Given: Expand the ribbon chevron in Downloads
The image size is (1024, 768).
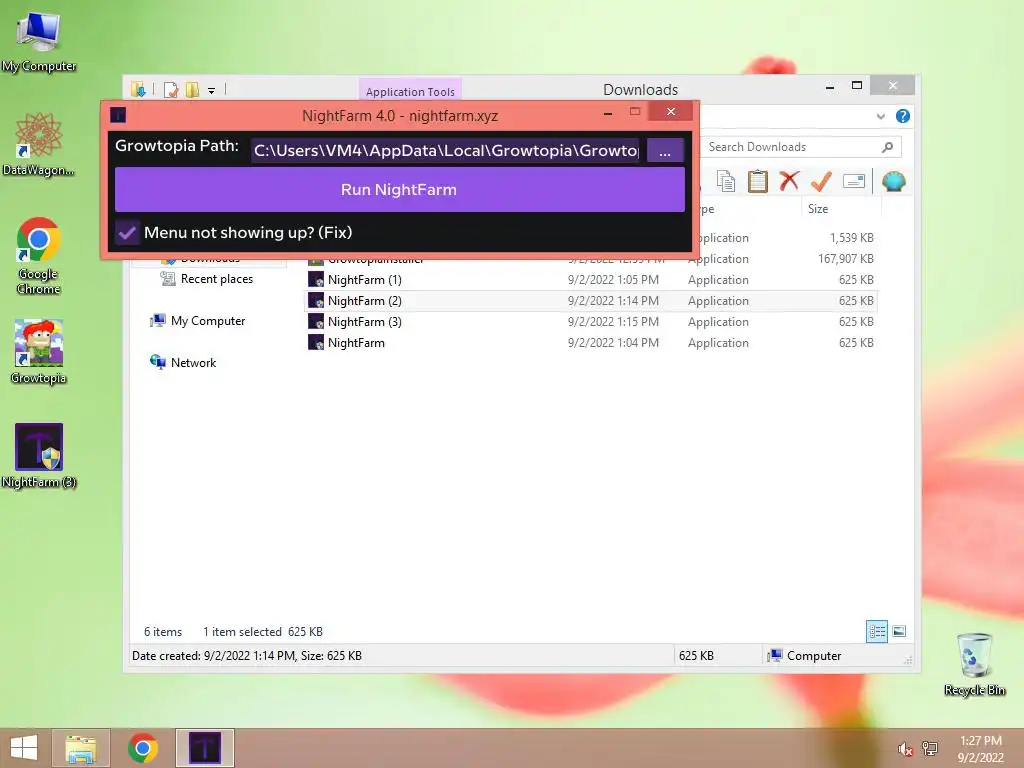Looking at the screenshot, I should [x=880, y=116].
